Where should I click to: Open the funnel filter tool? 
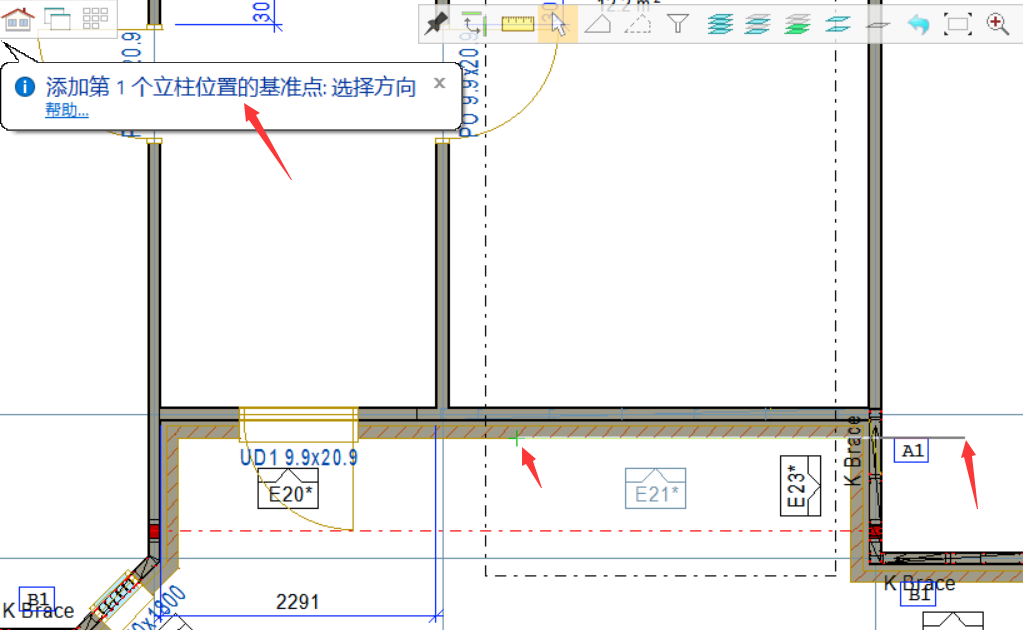pos(678,24)
